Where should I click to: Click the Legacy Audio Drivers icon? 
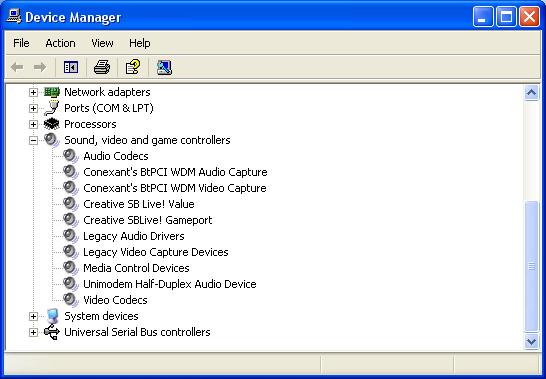(x=71, y=236)
